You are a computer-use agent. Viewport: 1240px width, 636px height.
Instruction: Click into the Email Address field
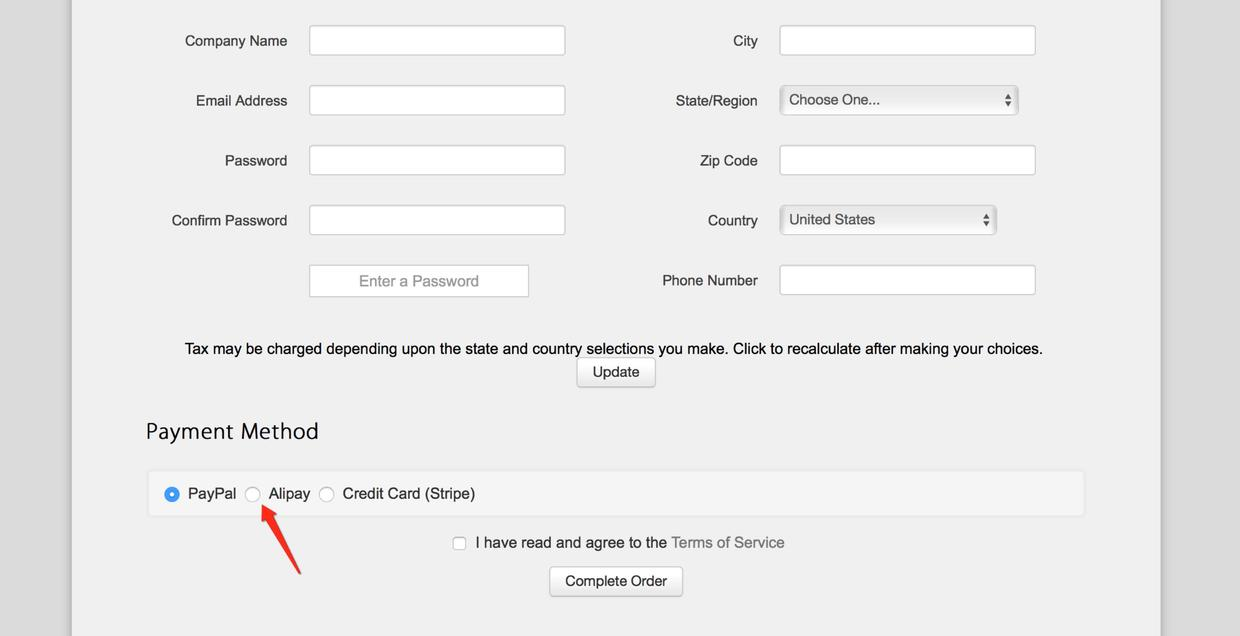(x=437, y=100)
